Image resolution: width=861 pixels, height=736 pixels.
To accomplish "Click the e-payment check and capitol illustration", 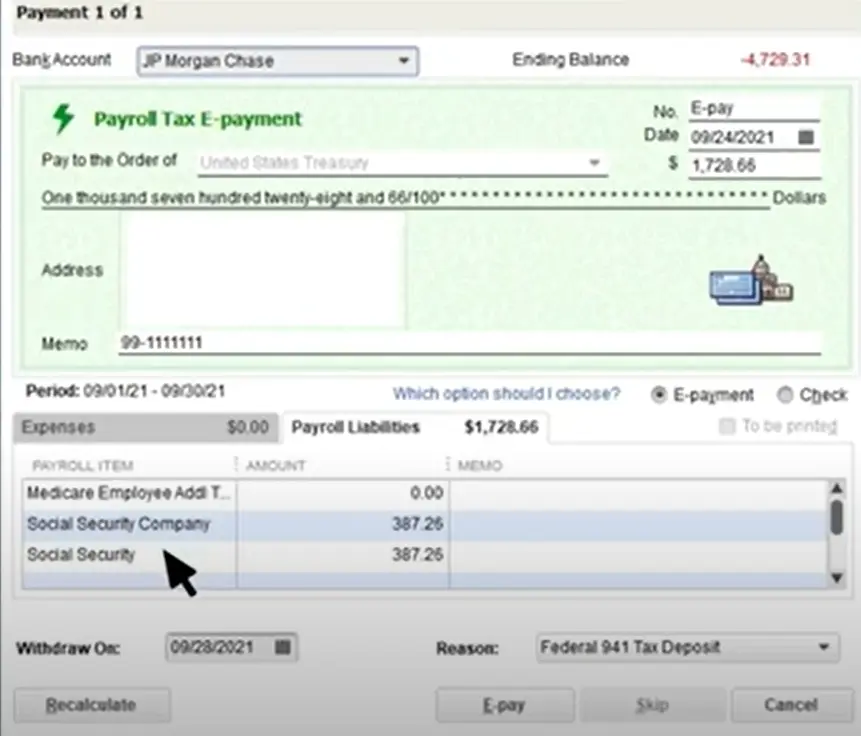I will (x=752, y=283).
